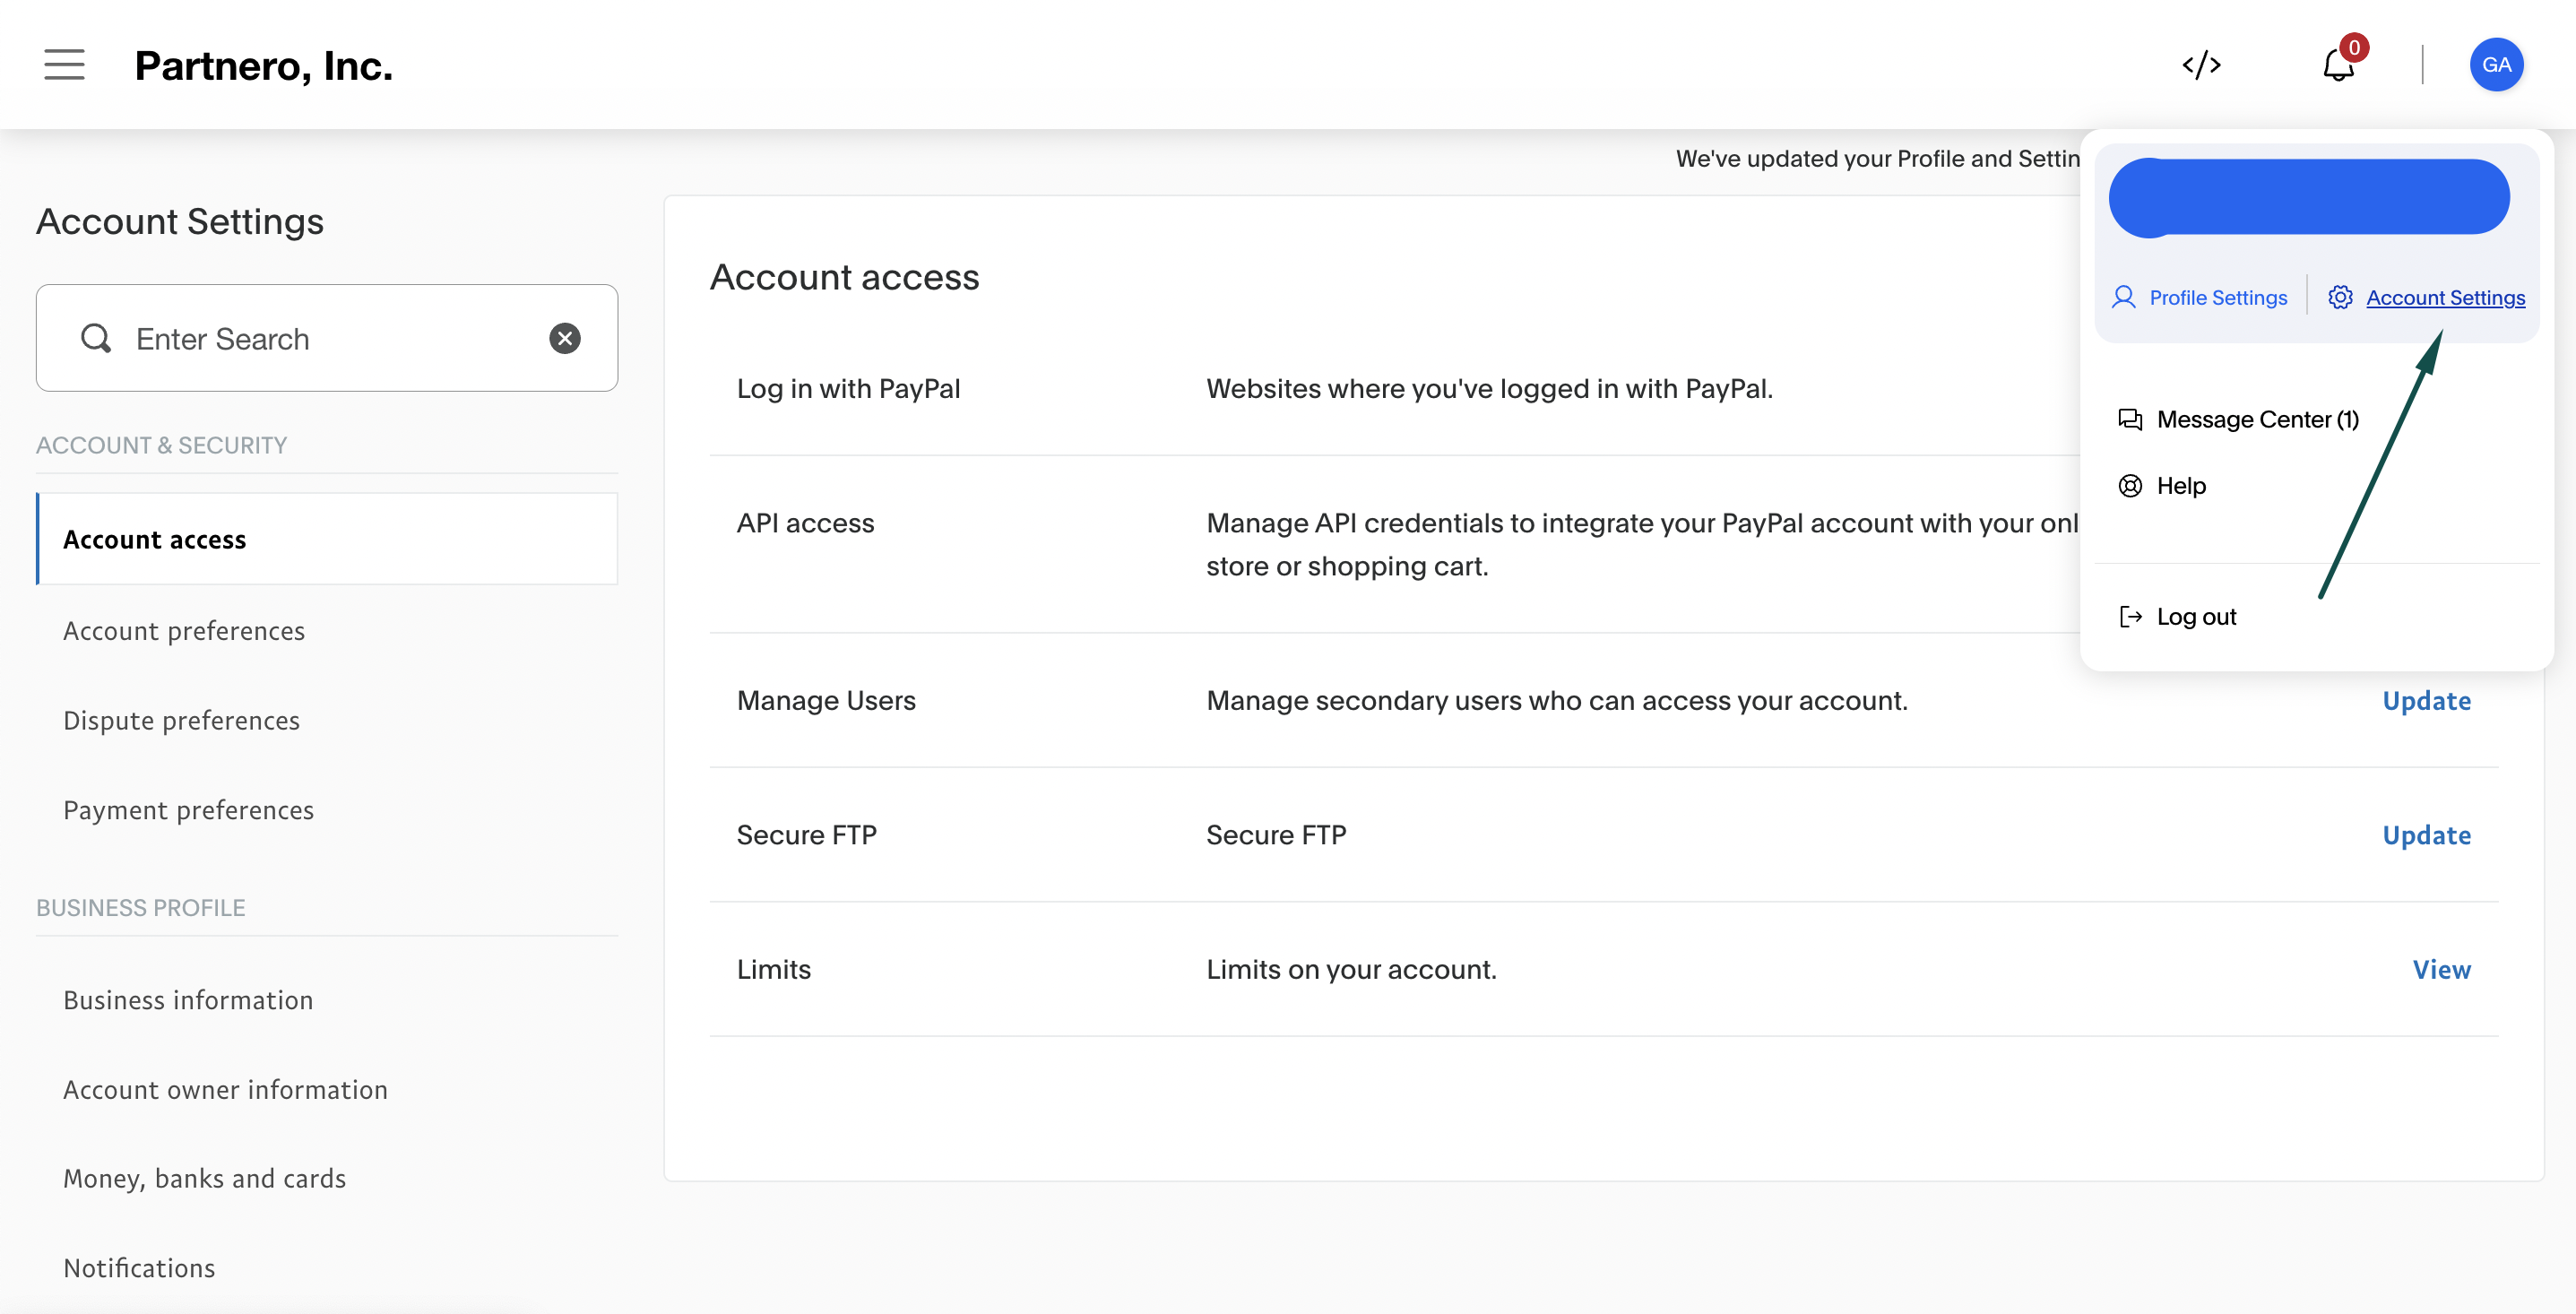Clear the search field with X icon
This screenshot has width=2576, height=1314.
(x=565, y=339)
